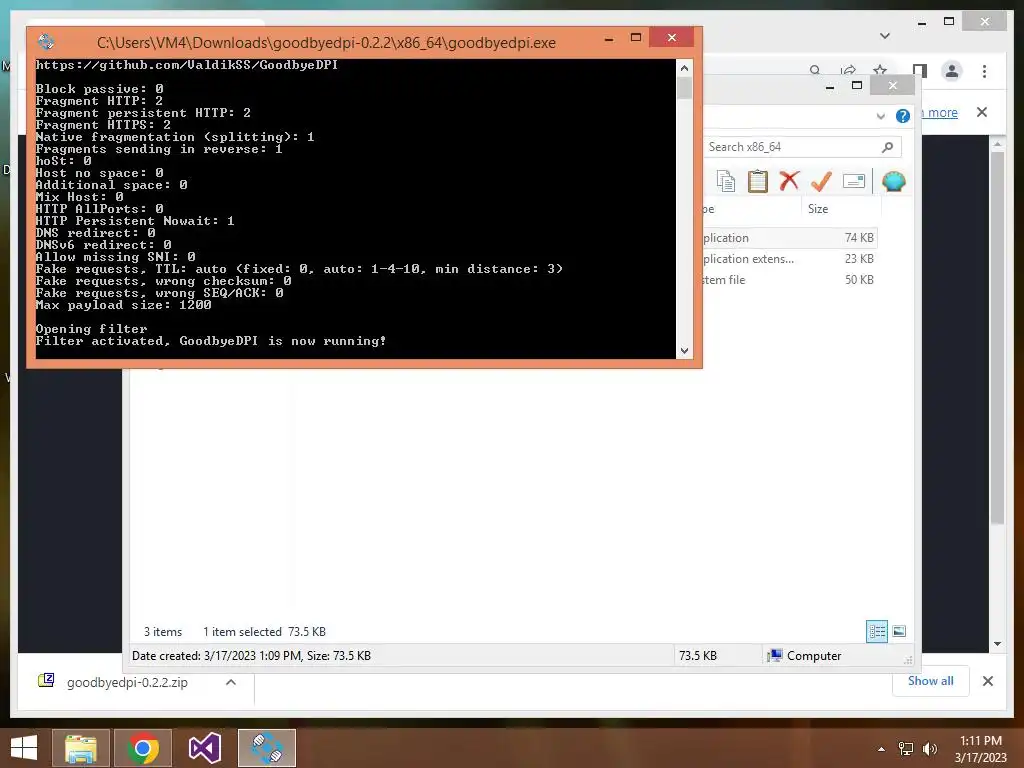The image size is (1024, 768).
Task: Select the 50 KB system file row
Action: coord(789,280)
